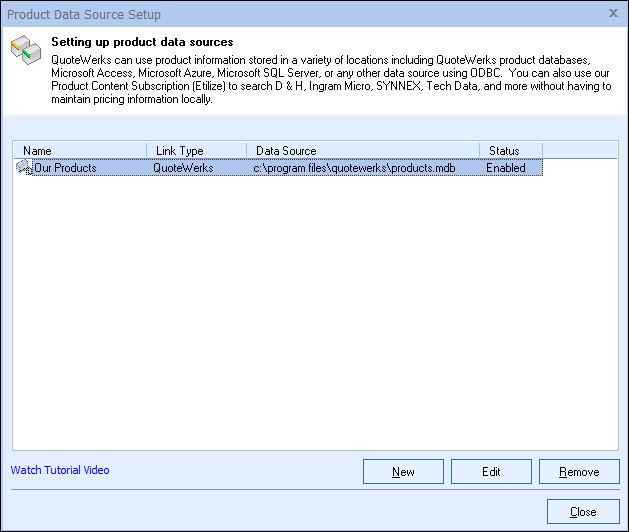Click the 'Setting up product data sources' heading
The width and height of the screenshot is (629, 532).
pyautogui.click(x=142, y=43)
